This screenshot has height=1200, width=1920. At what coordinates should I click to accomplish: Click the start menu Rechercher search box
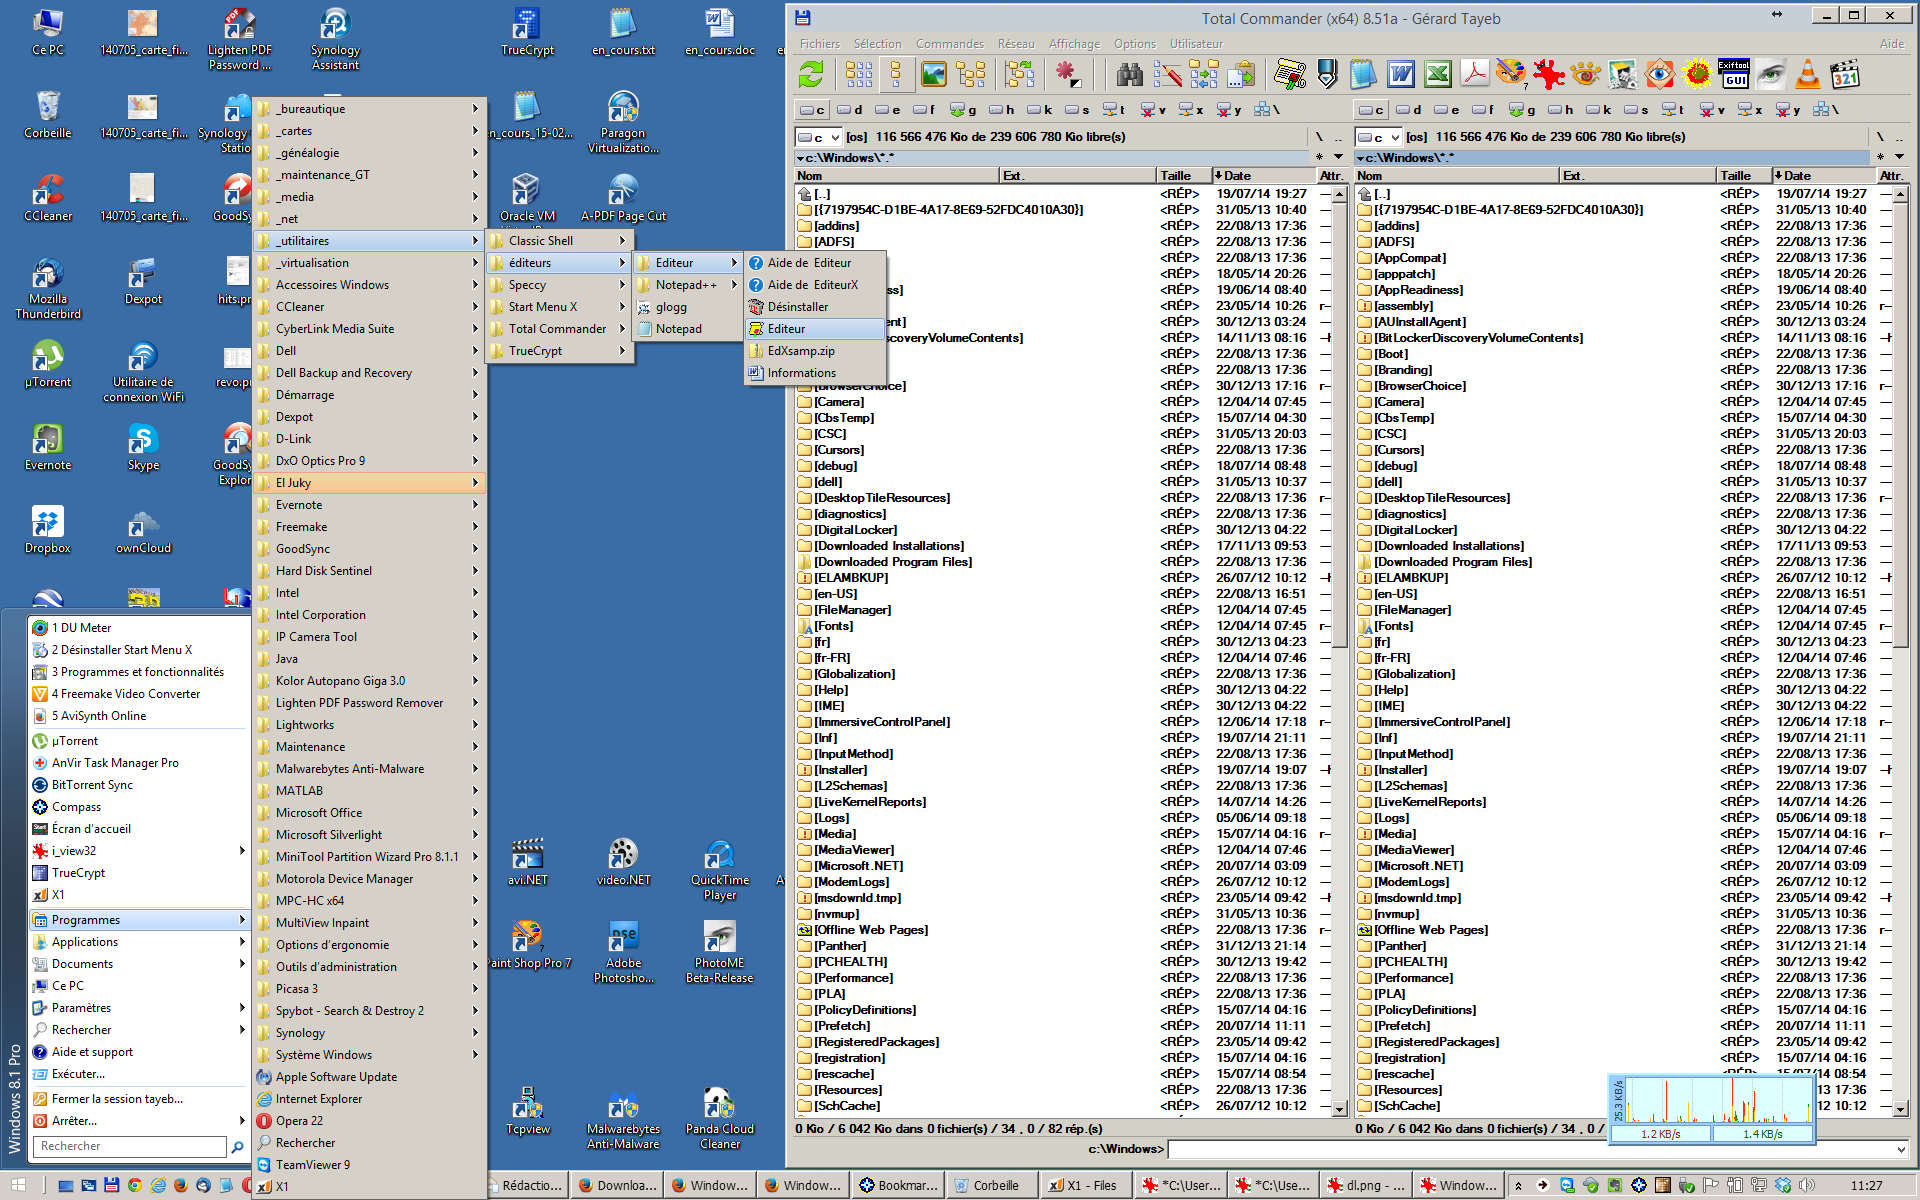click(x=130, y=1147)
